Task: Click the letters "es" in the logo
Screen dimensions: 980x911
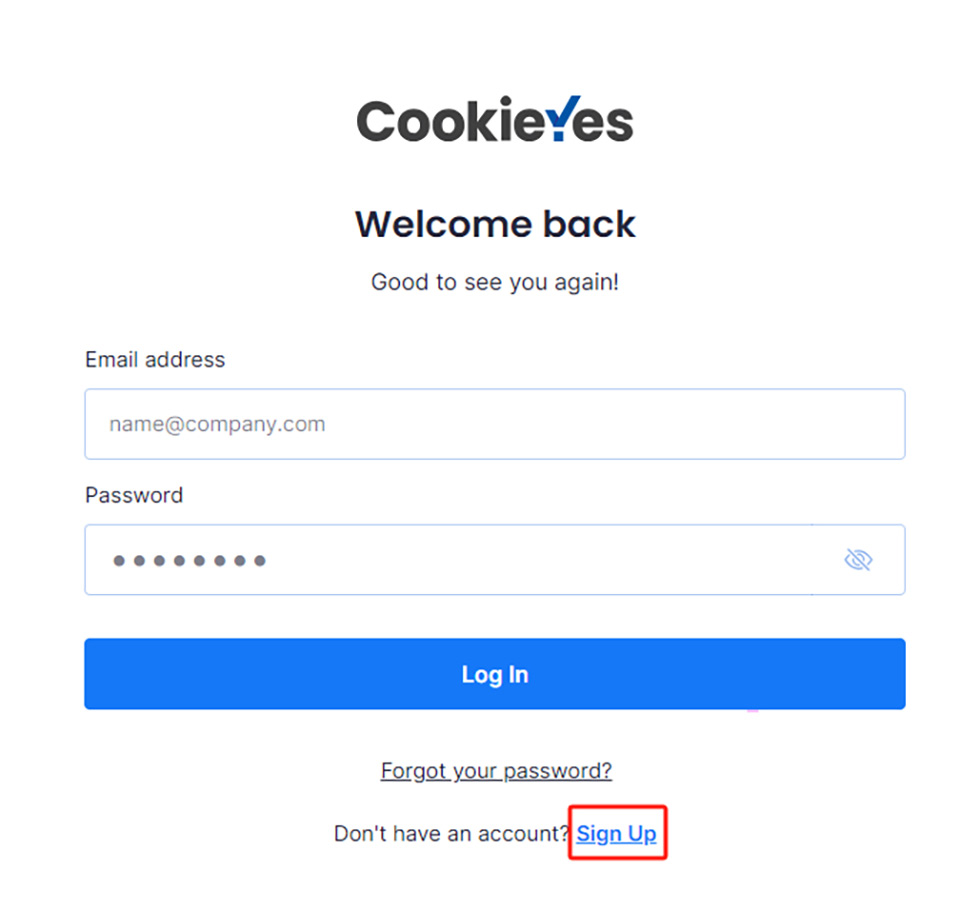Action: click(606, 124)
